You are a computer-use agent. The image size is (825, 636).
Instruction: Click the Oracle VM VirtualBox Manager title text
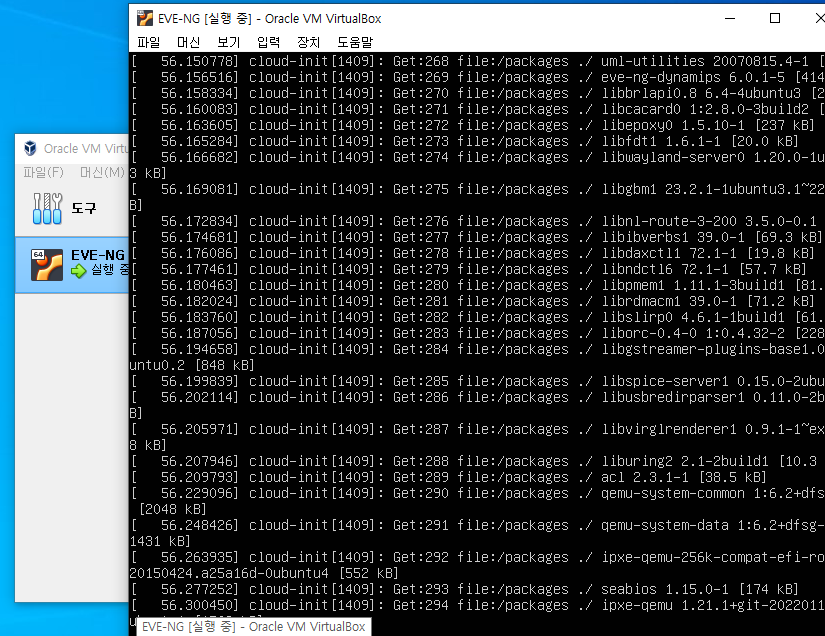[86, 149]
